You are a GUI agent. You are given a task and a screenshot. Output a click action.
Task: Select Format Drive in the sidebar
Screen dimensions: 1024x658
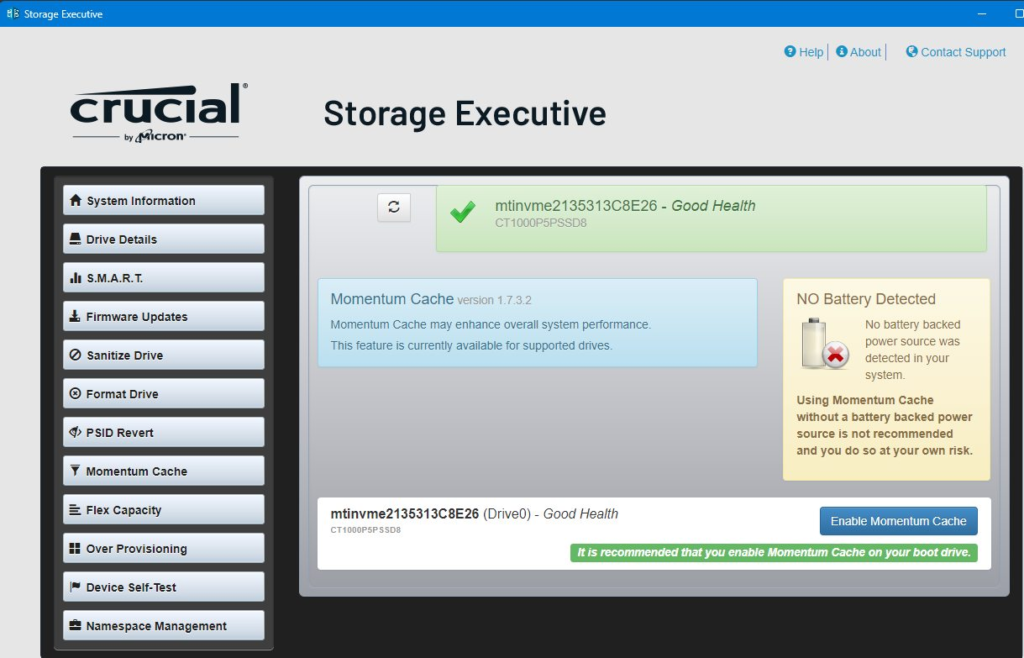[164, 393]
